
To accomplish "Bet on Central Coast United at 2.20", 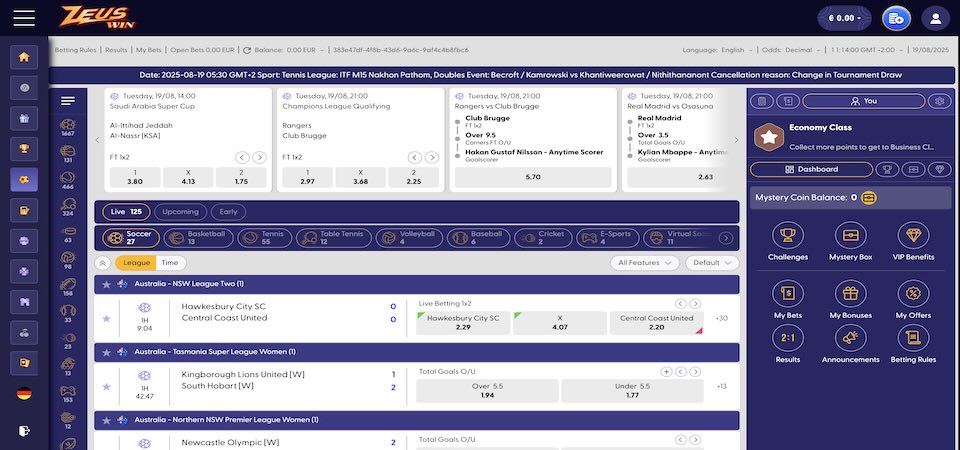I will click(x=656, y=323).
